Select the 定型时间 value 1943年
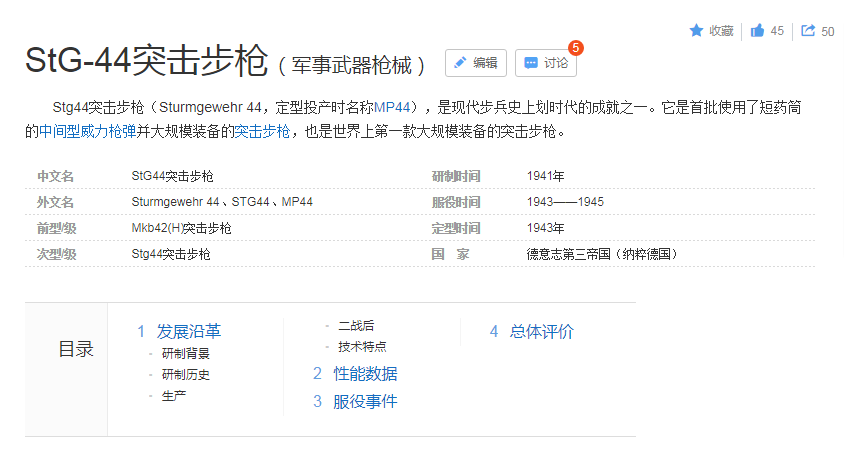Image resolution: width=844 pixels, height=459 pixels. point(545,228)
